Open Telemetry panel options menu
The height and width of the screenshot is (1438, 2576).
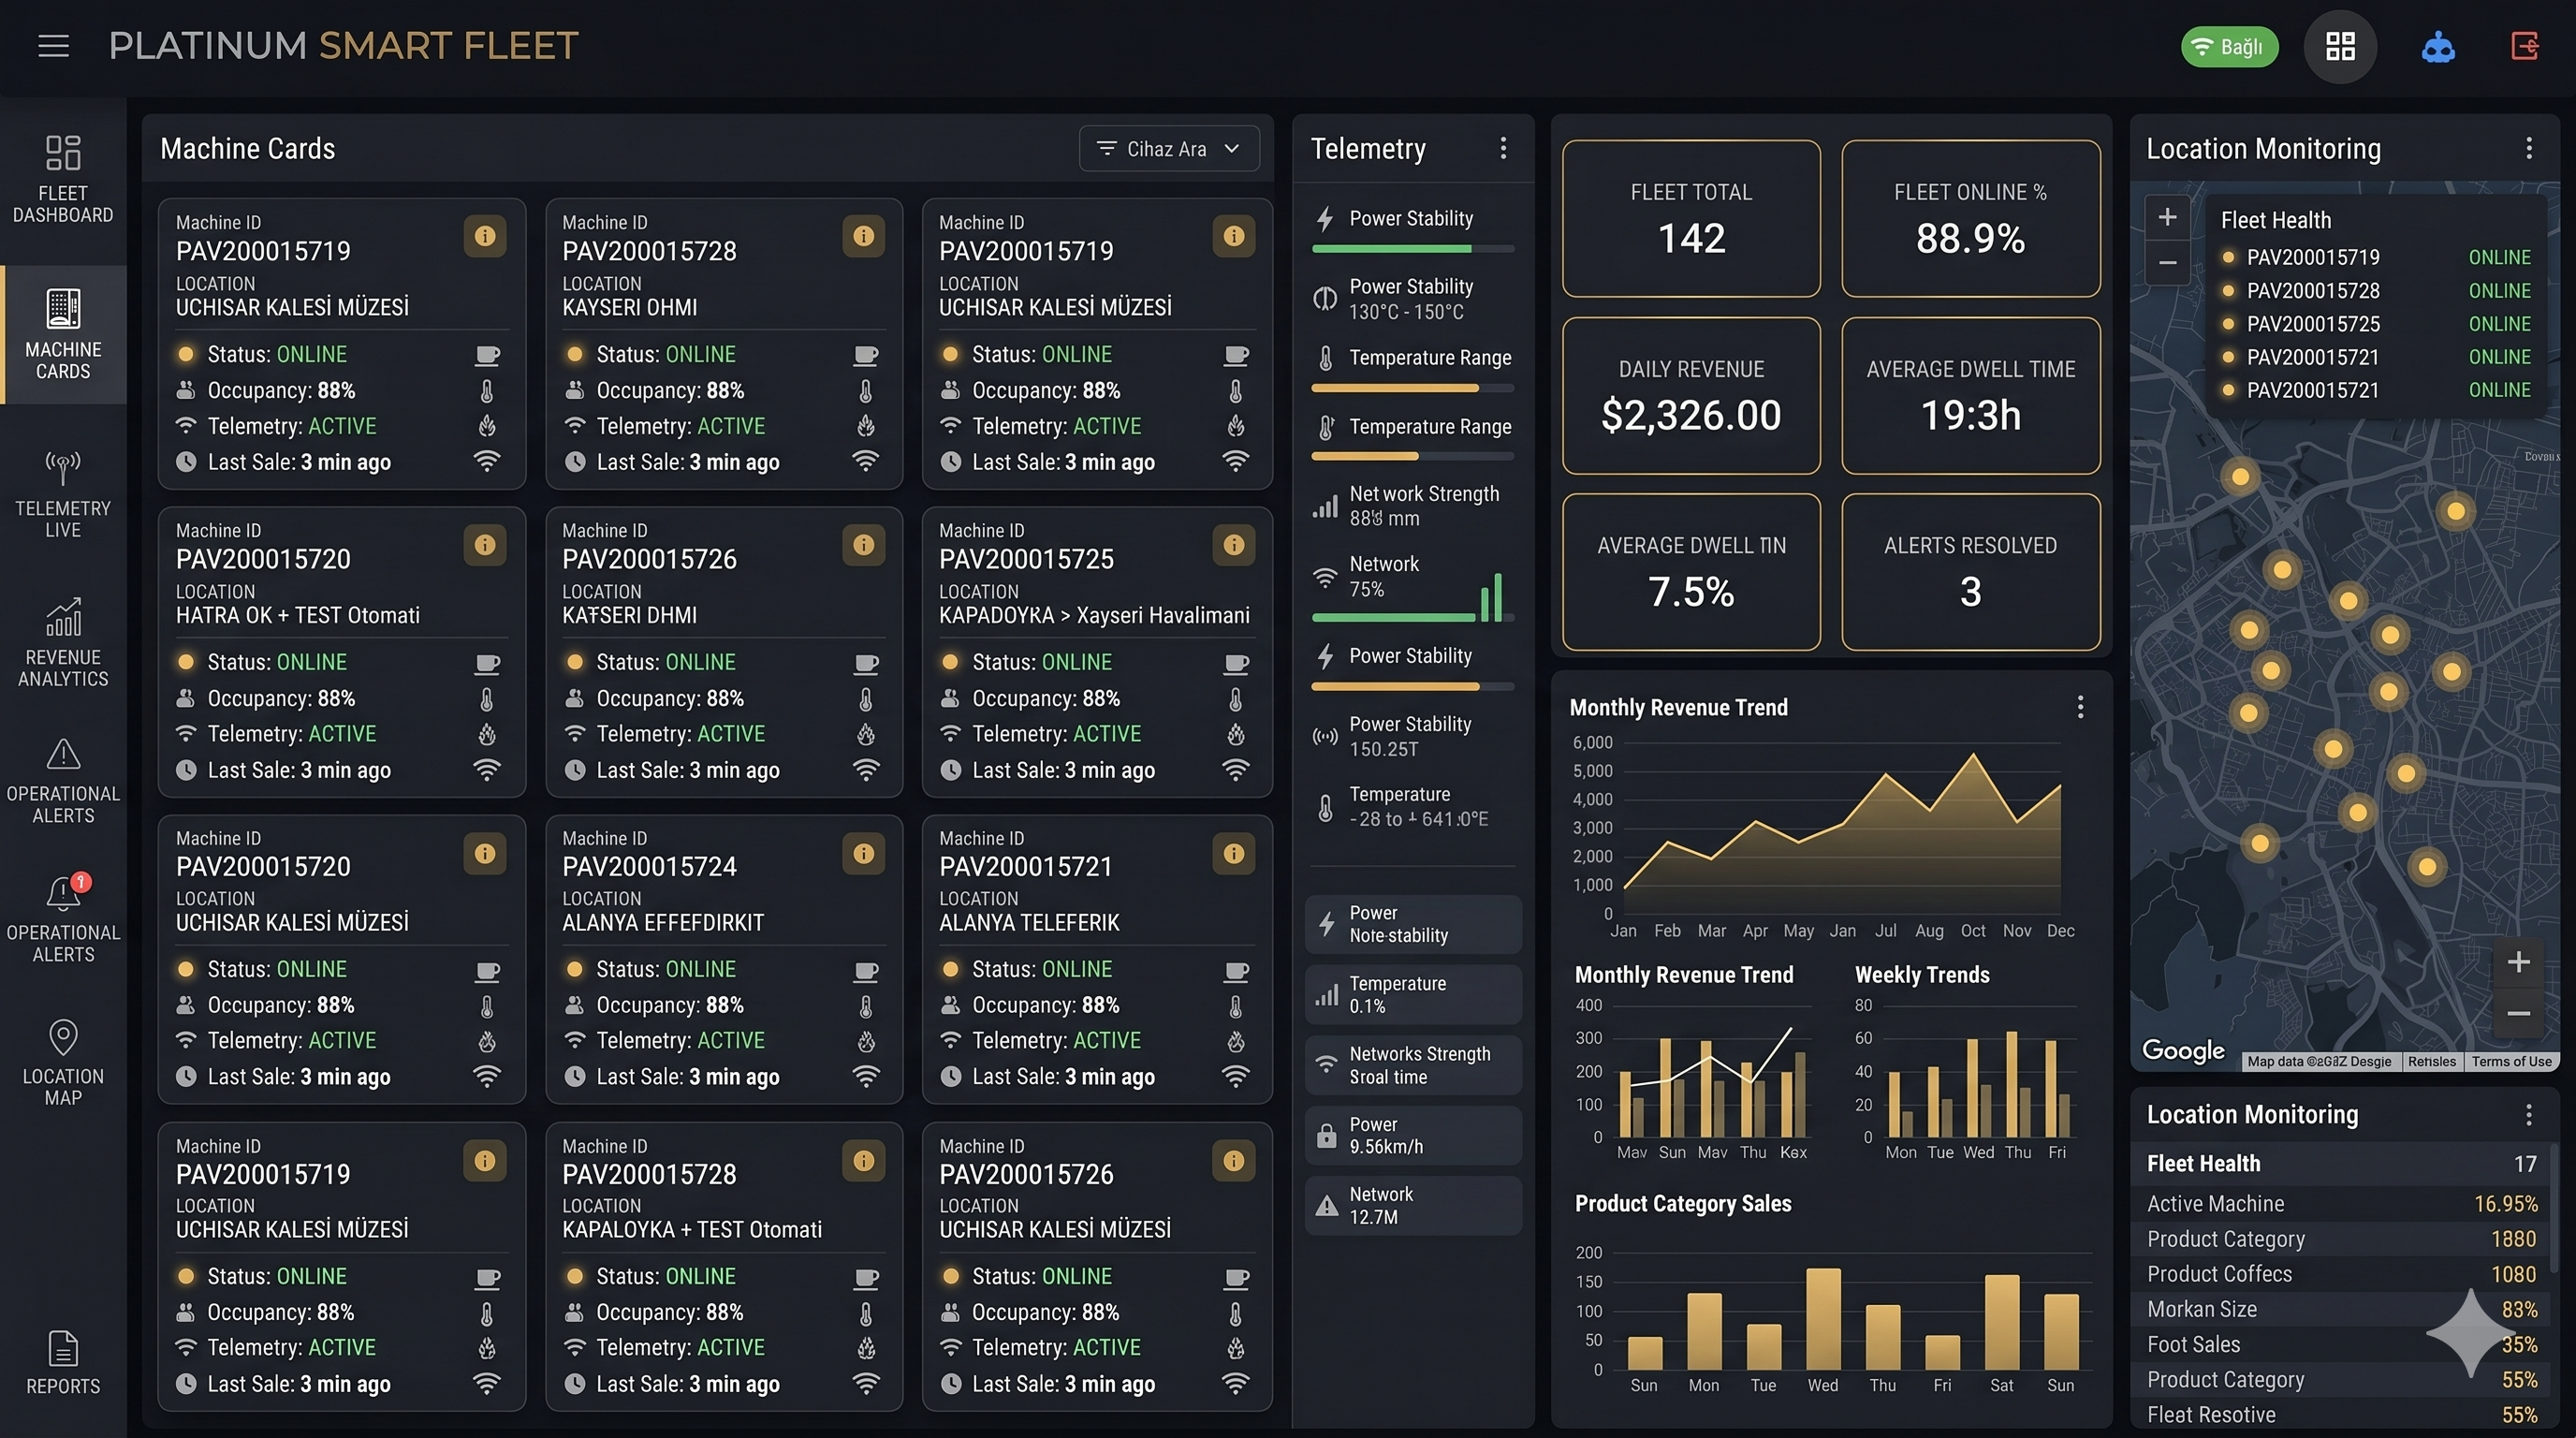(x=1503, y=149)
